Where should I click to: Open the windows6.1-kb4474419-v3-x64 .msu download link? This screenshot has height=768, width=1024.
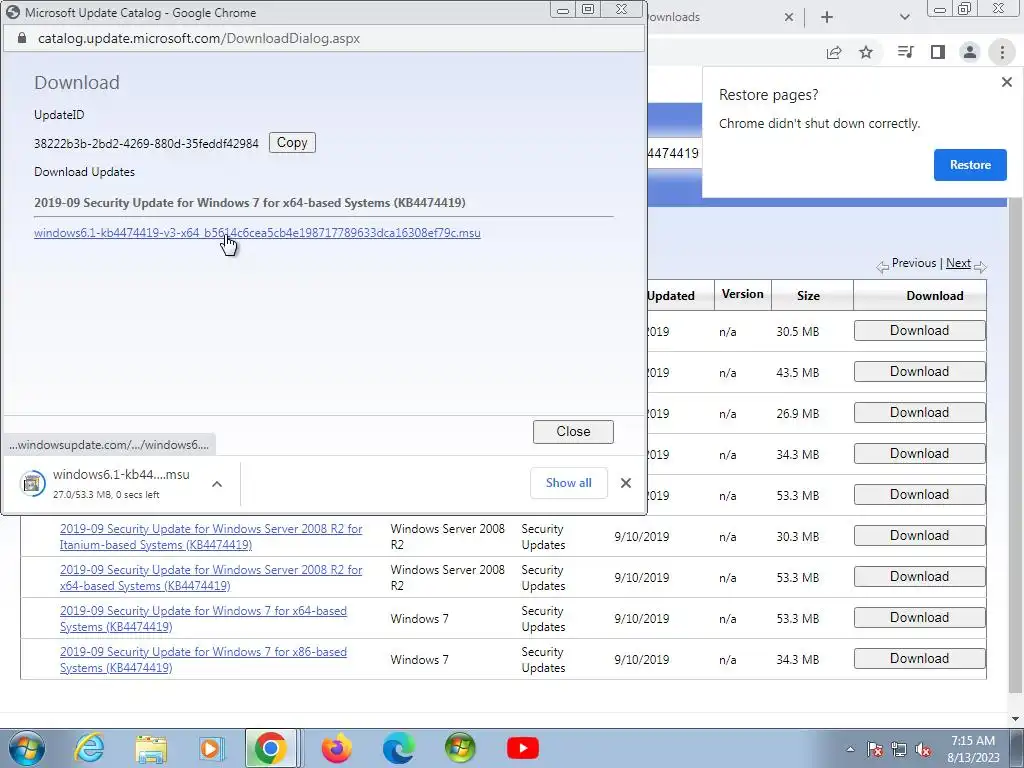[x=257, y=232]
